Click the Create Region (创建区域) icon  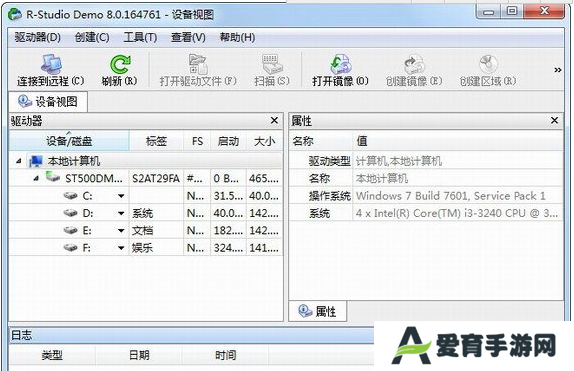[x=488, y=64]
